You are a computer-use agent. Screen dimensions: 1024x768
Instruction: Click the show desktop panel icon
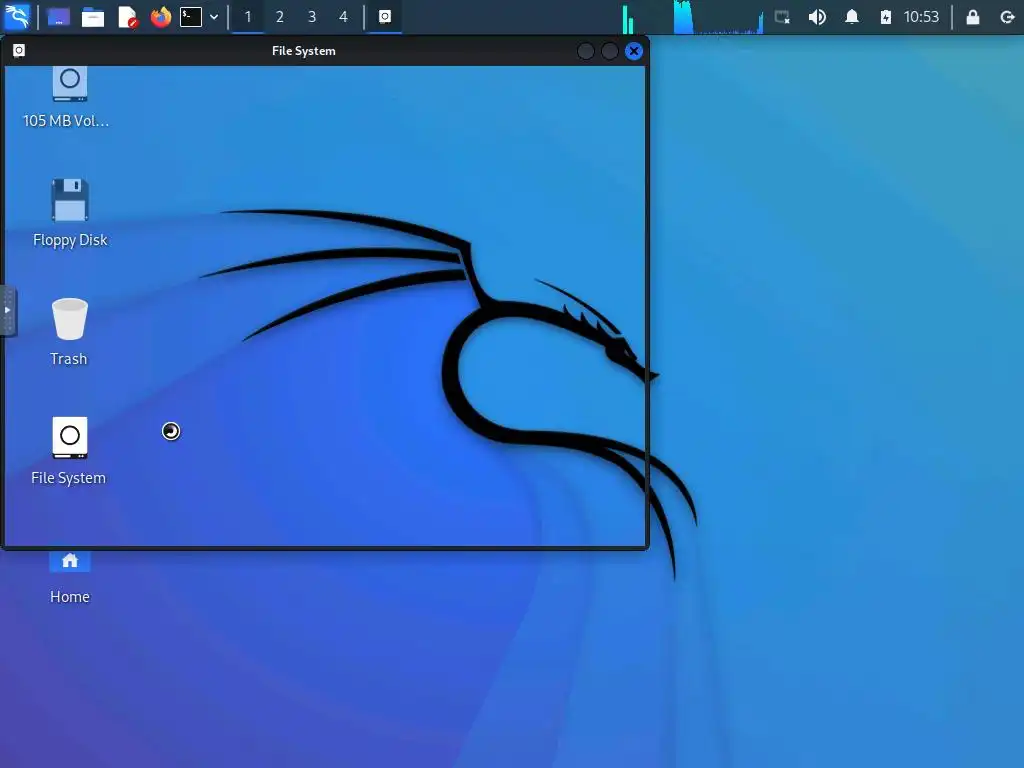[x=59, y=17]
